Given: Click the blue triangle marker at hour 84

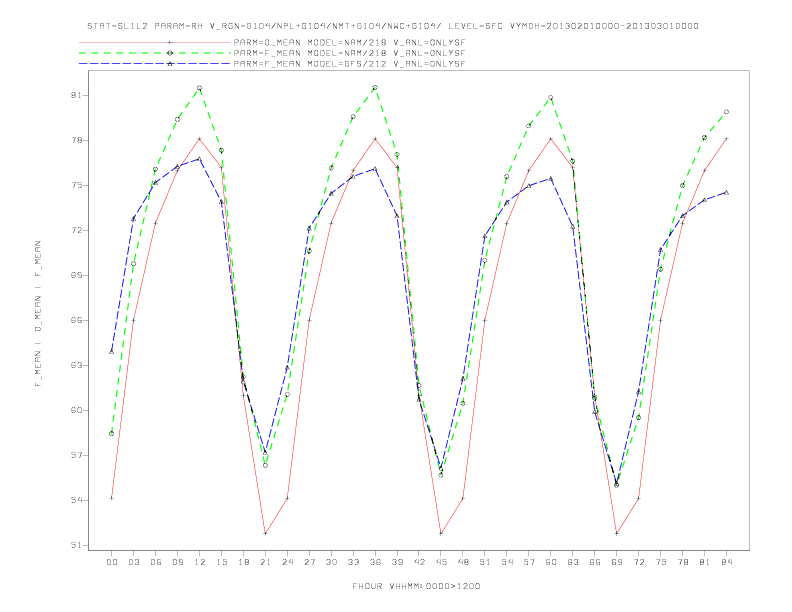Looking at the screenshot, I should click(x=726, y=192).
